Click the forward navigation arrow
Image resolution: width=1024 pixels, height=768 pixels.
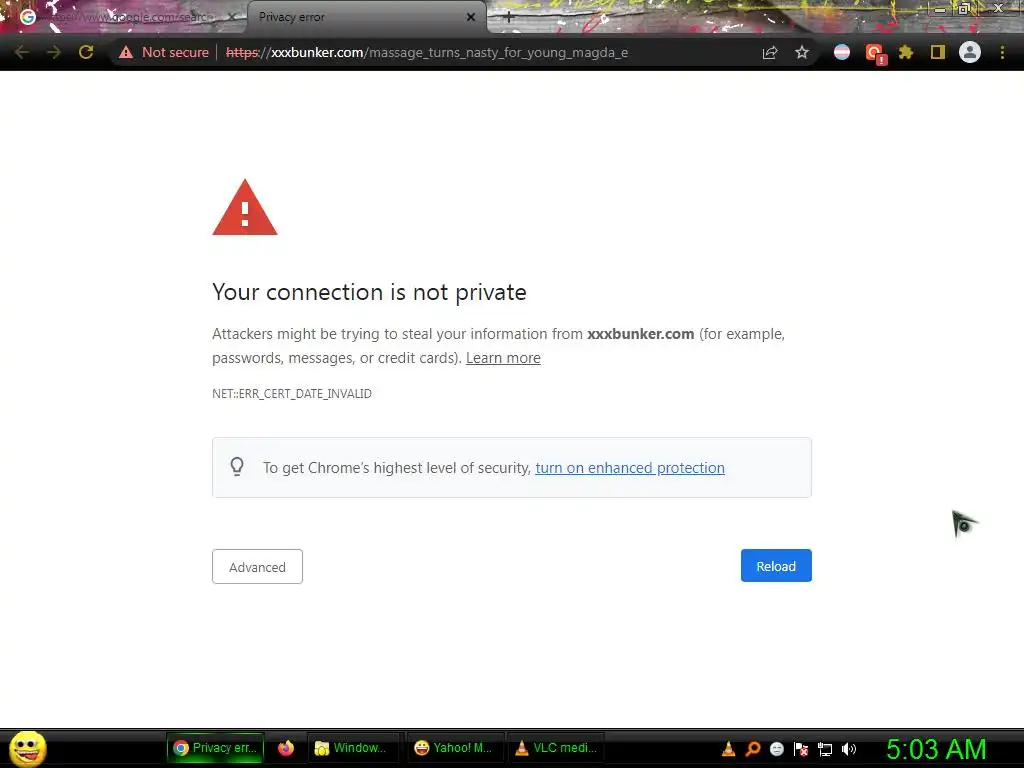pyautogui.click(x=54, y=52)
